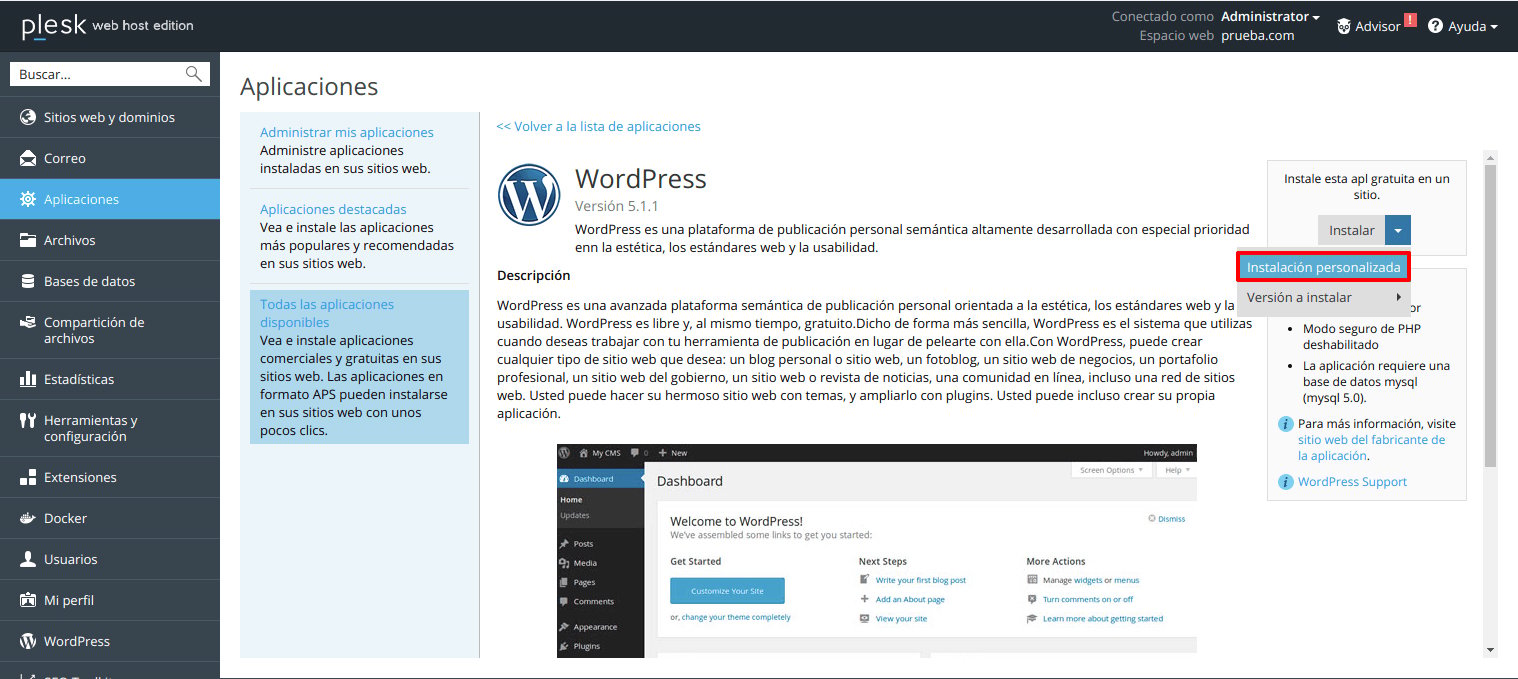Open the Administrator account dropdown

coord(1271,17)
